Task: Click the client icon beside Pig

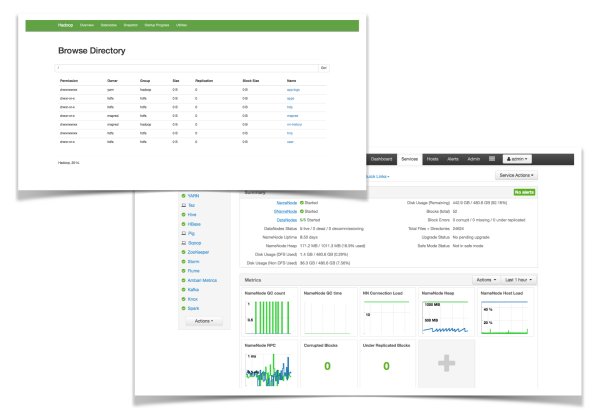Action: (x=183, y=233)
